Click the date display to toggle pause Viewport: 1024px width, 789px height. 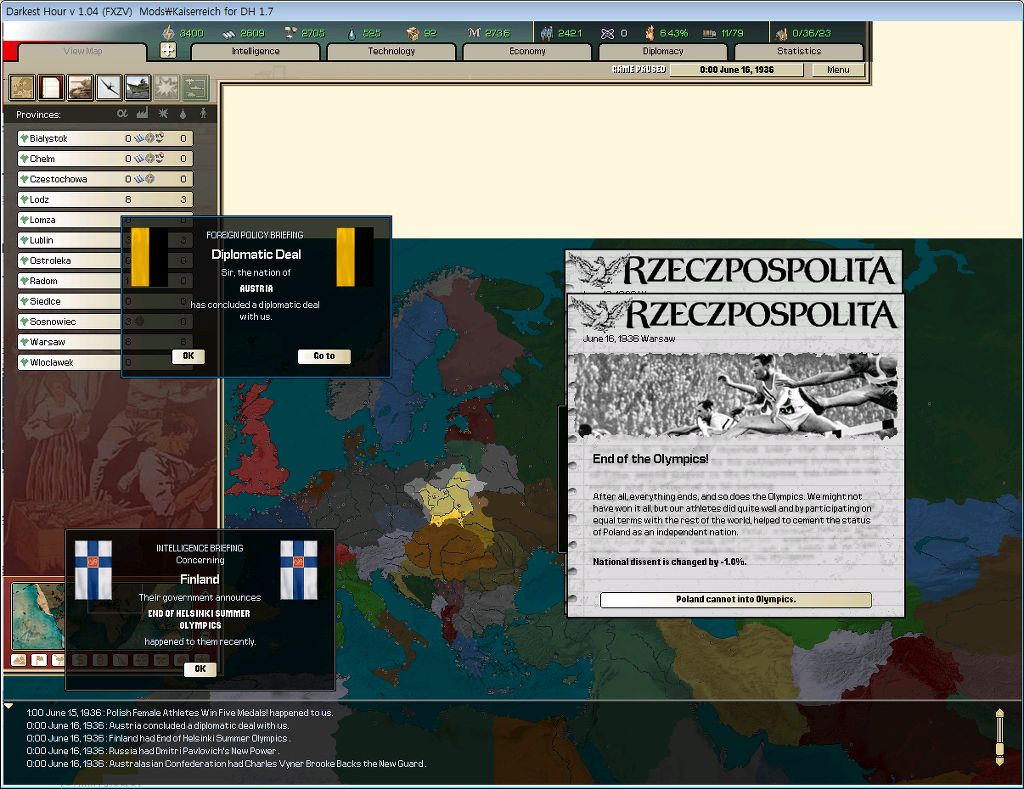click(x=736, y=70)
